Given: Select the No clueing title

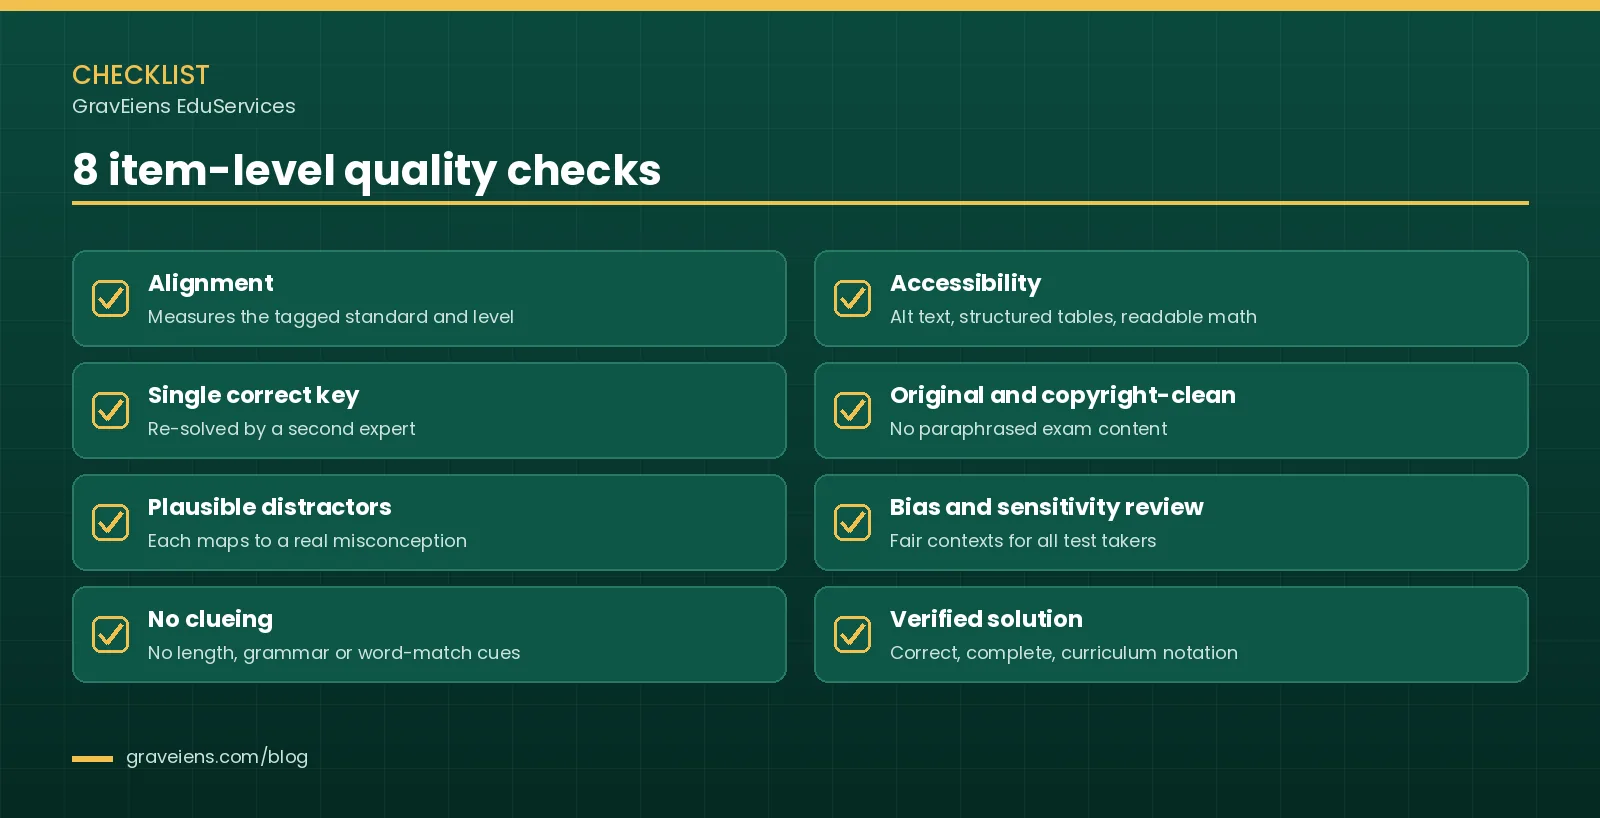Looking at the screenshot, I should 210,619.
